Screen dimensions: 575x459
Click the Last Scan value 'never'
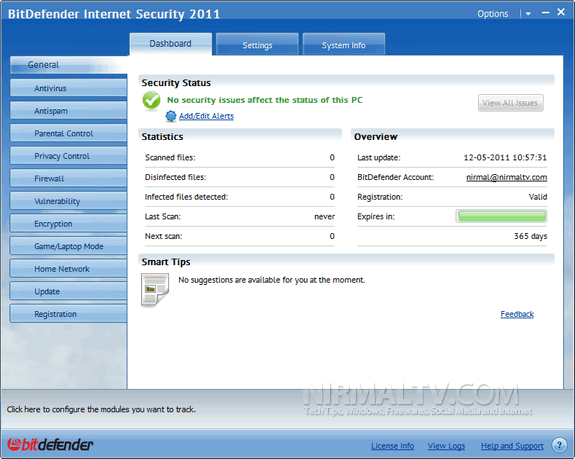[x=325, y=217]
